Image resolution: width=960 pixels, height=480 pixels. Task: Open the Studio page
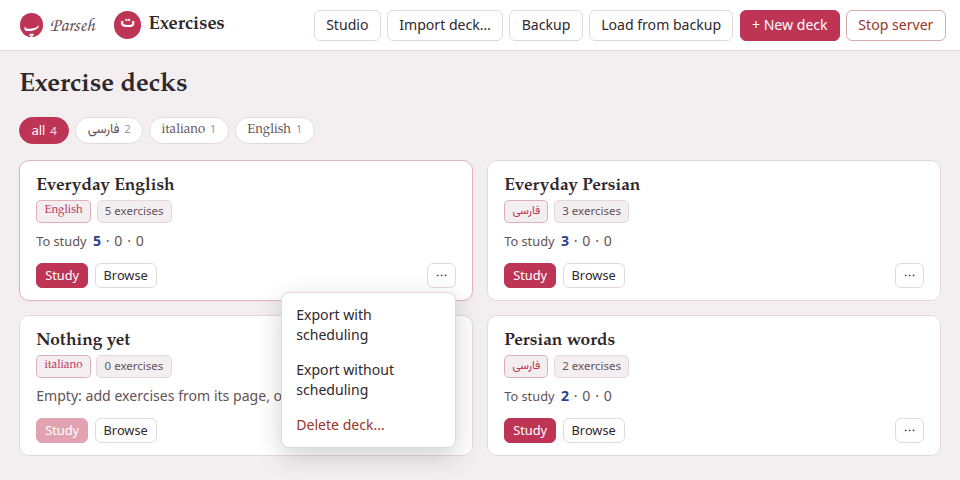click(x=347, y=25)
